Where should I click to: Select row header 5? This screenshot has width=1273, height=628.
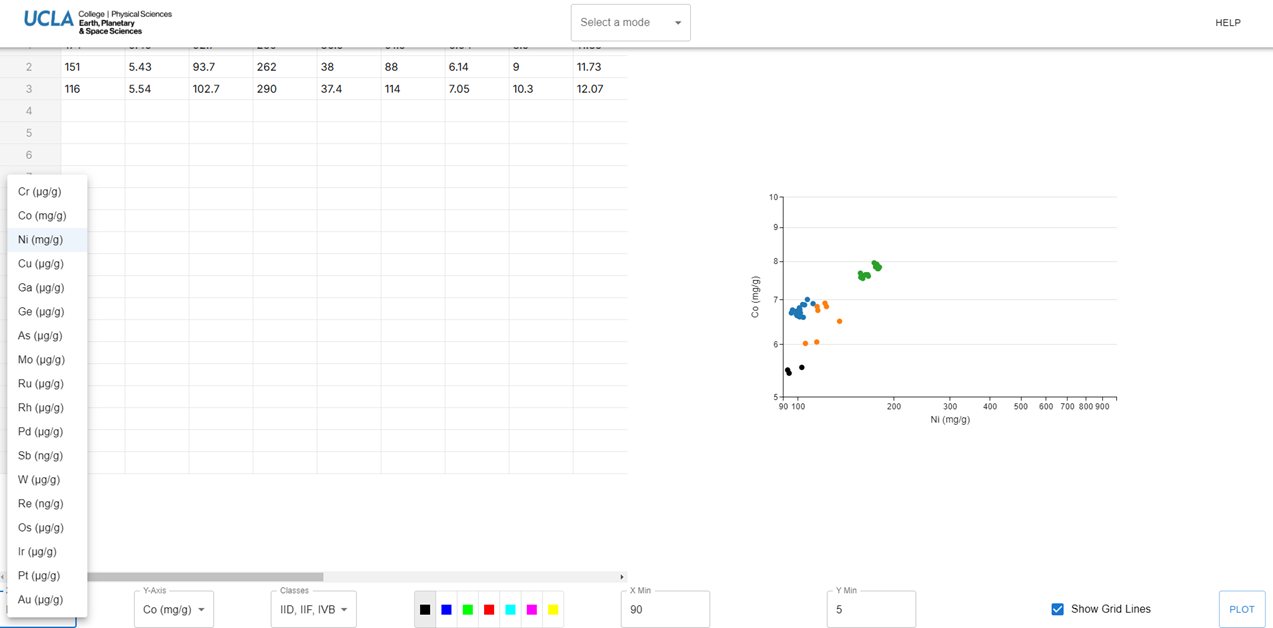point(29,133)
